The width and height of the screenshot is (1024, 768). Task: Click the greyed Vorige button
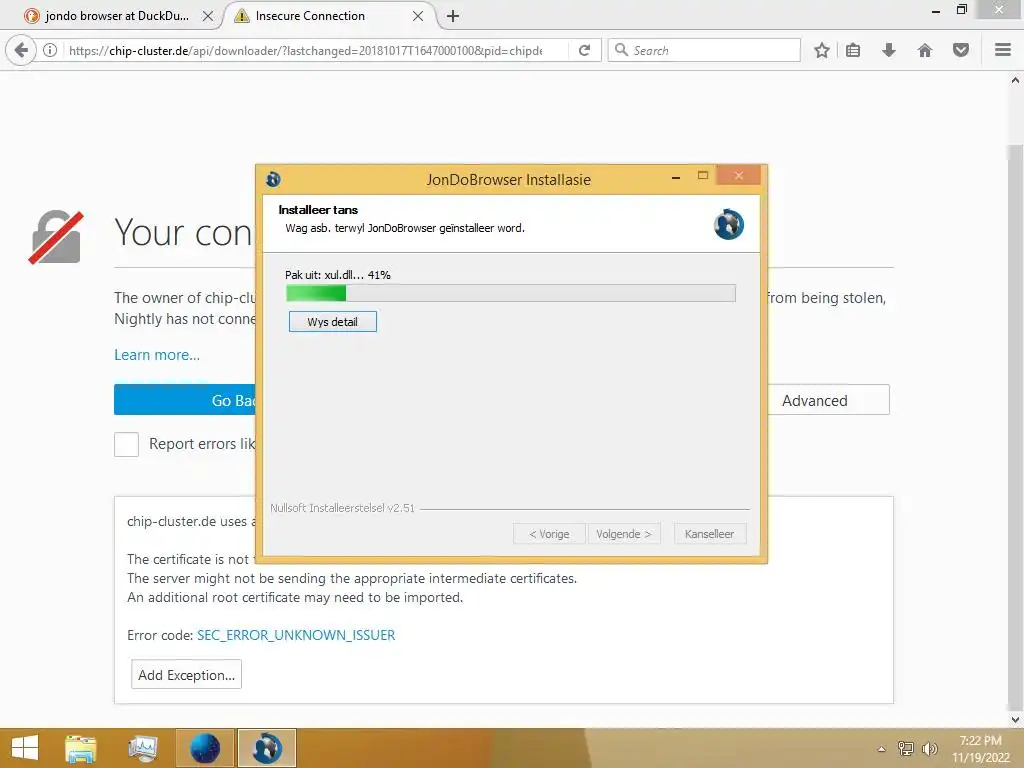point(549,534)
